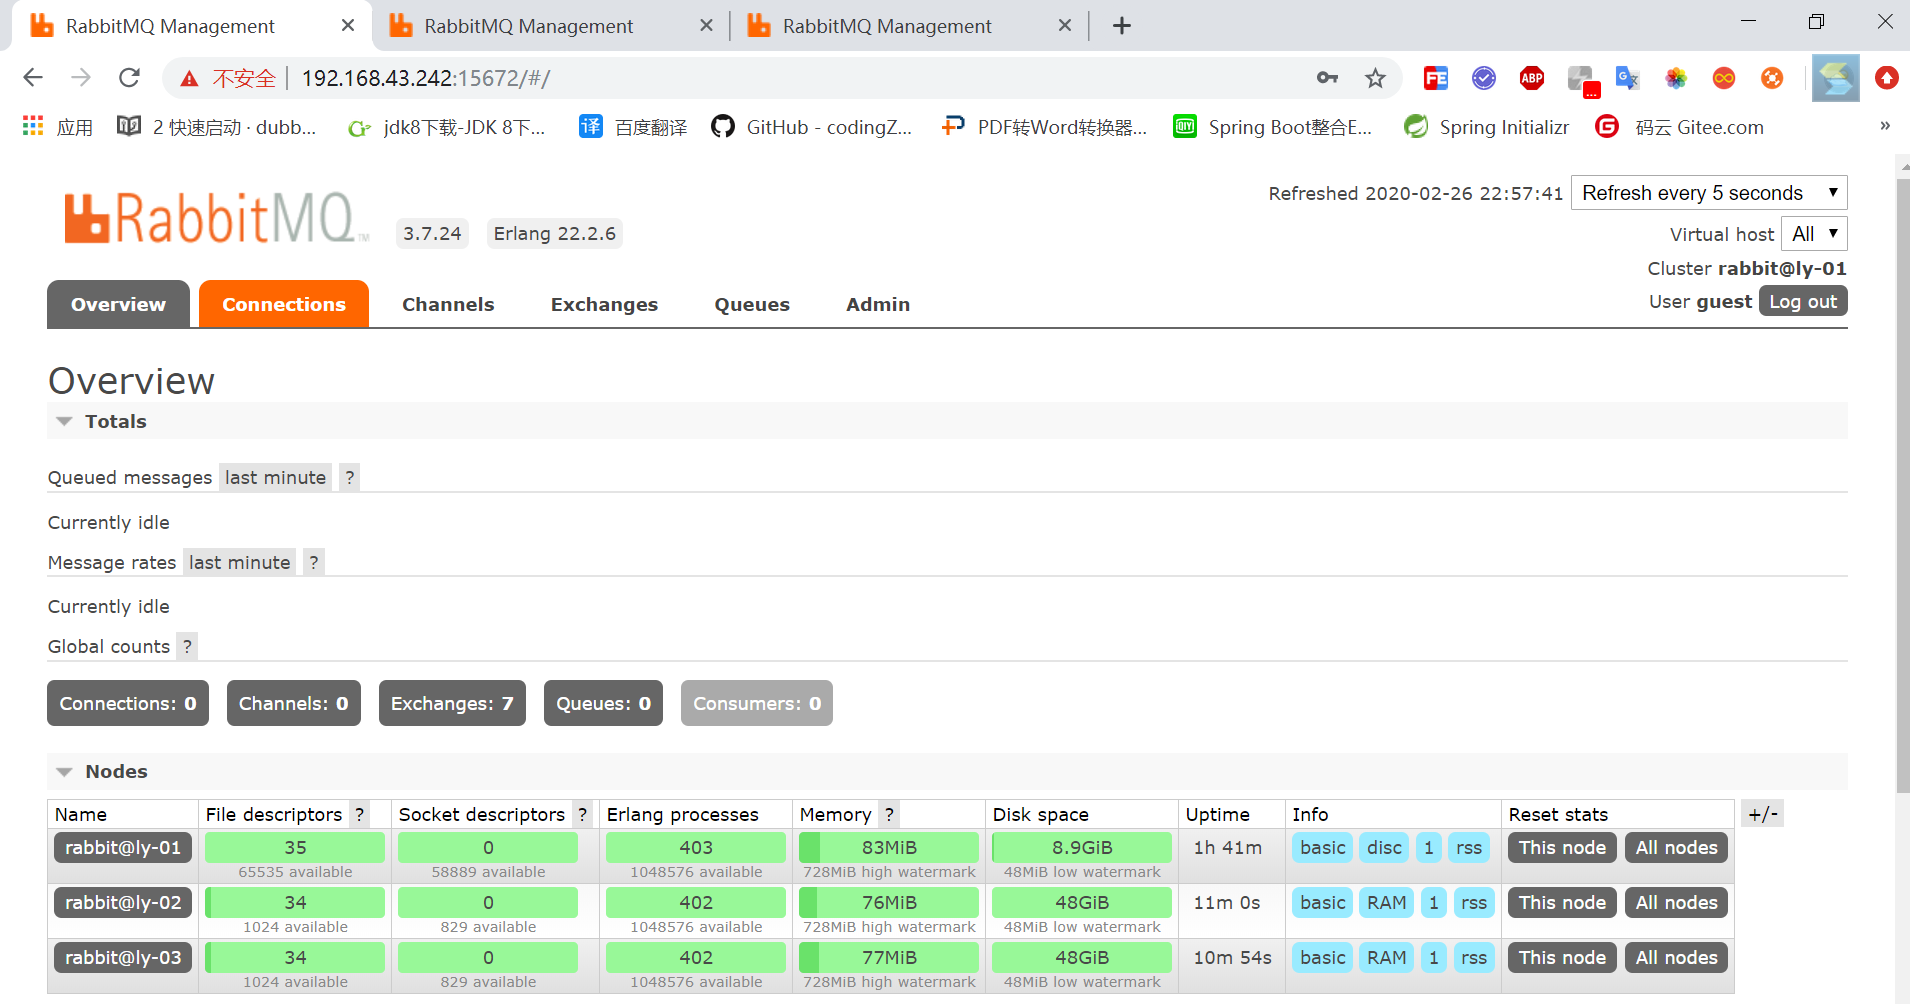Open the browser profile avatar
This screenshot has height=1004, width=1910.
tap(1836, 78)
